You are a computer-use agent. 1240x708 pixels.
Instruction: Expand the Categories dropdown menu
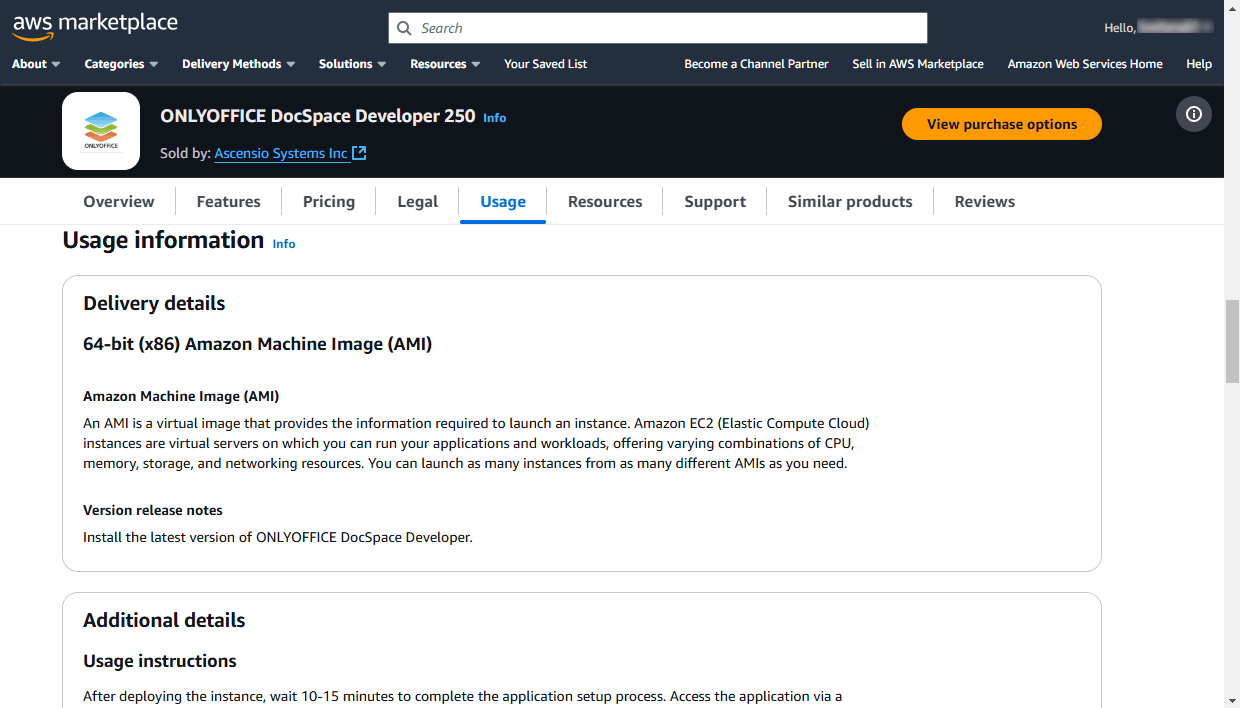point(121,64)
